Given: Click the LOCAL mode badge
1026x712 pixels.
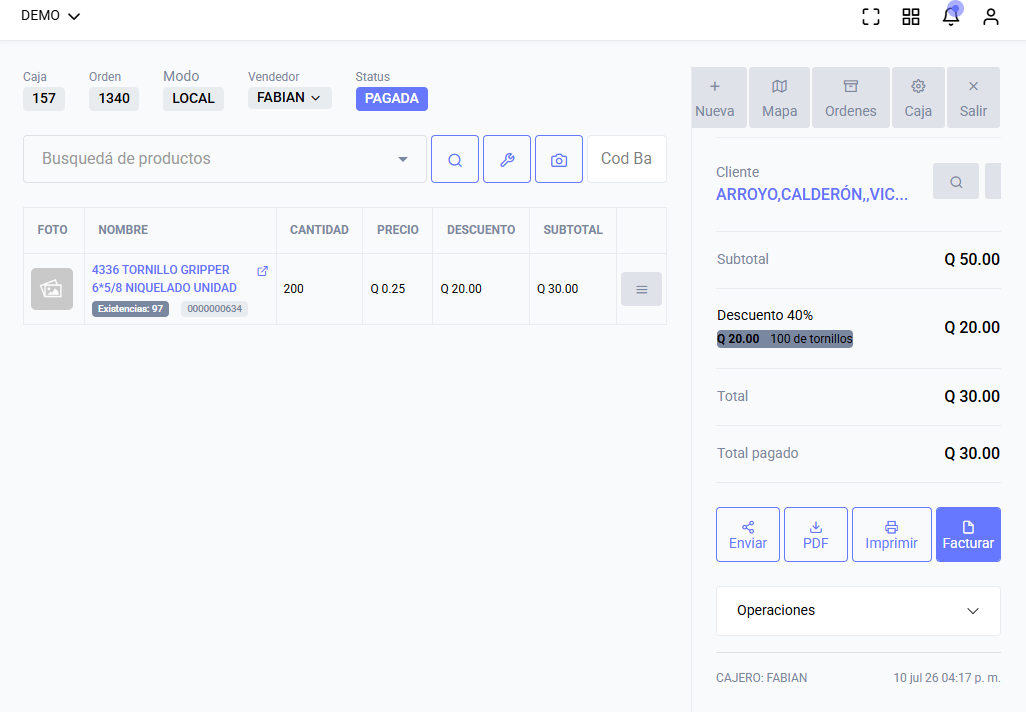Looking at the screenshot, I should (x=193, y=99).
